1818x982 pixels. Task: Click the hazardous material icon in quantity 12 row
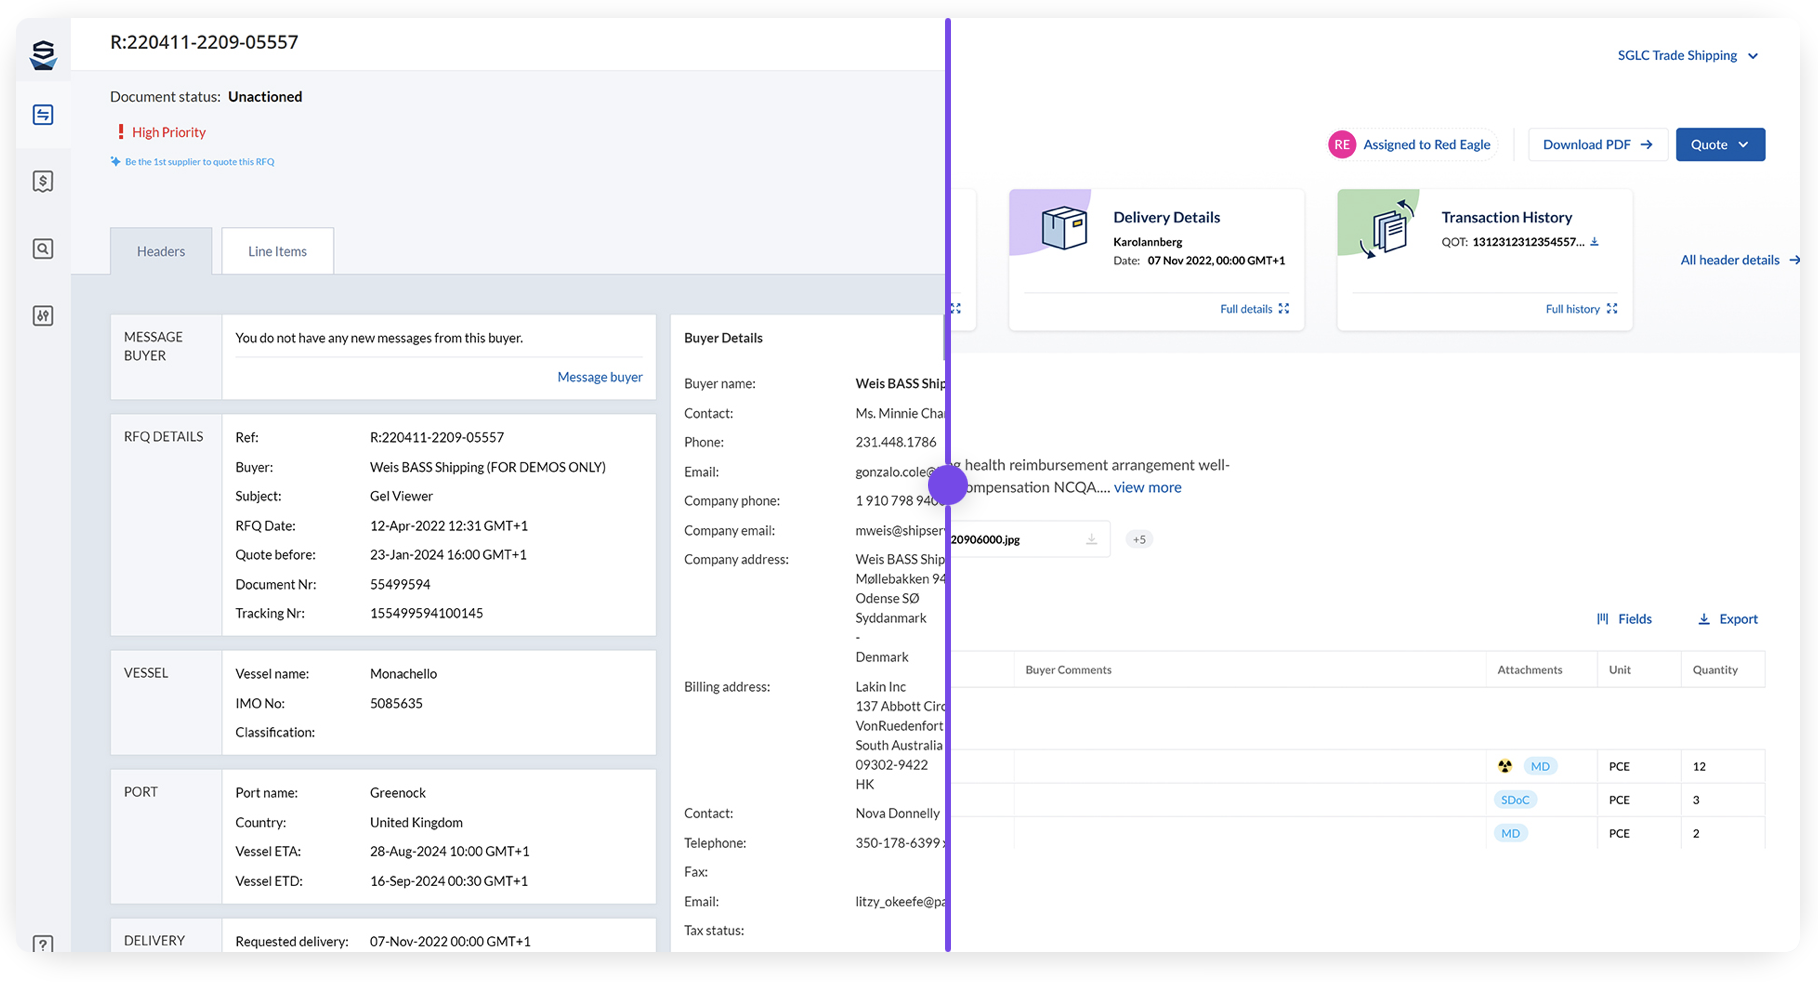[x=1505, y=766]
